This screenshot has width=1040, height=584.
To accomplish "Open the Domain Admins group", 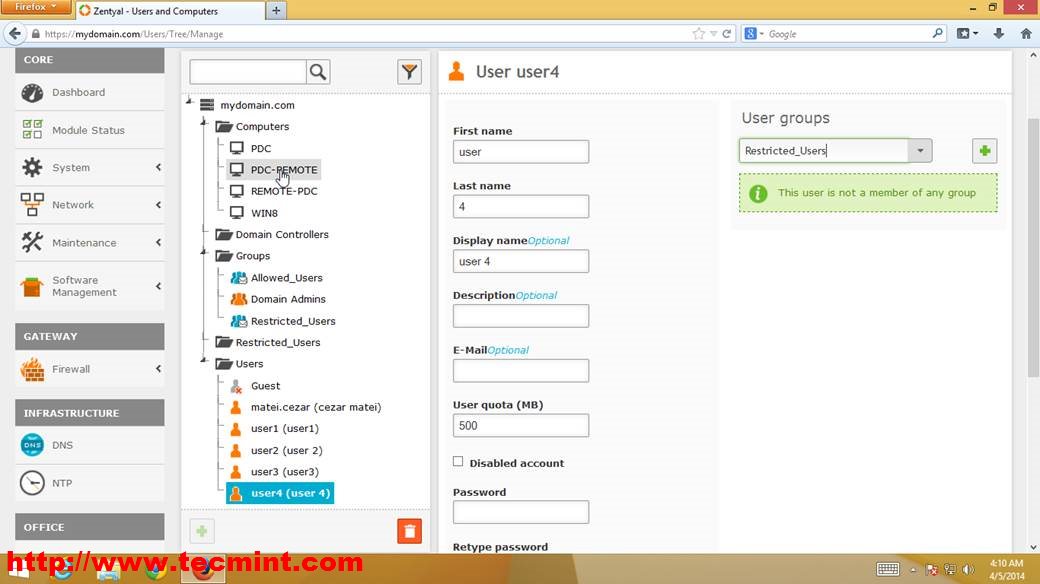I will pos(288,299).
